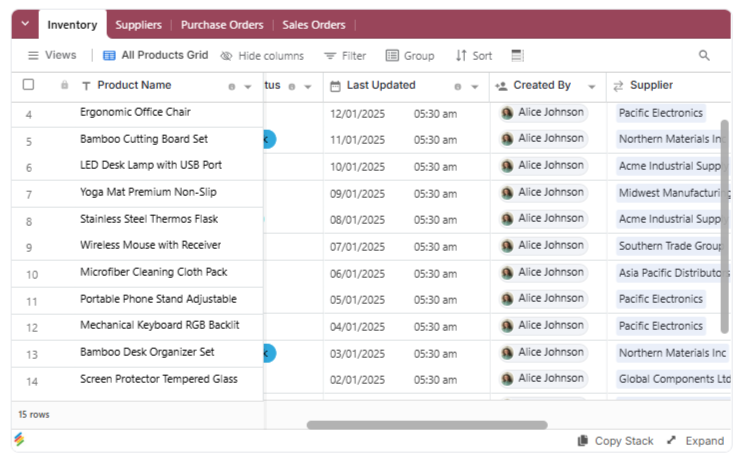Screen dimensions: 748x460
Task: Open Midwest Manufacturing supplier link
Action: pyautogui.click(x=673, y=193)
